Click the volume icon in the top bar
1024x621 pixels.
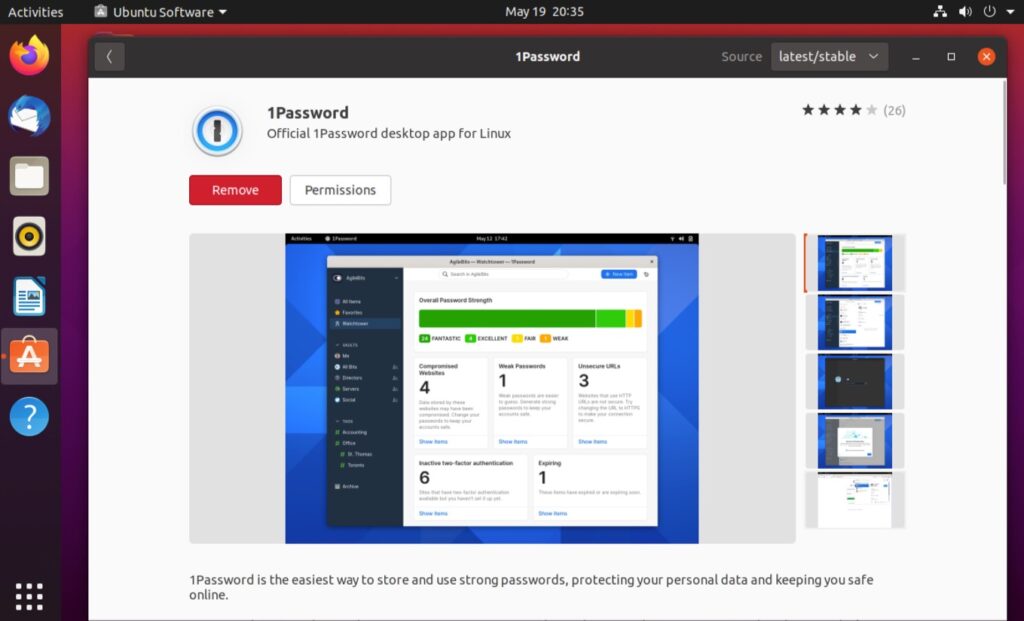pyautogui.click(x=964, y=12)
